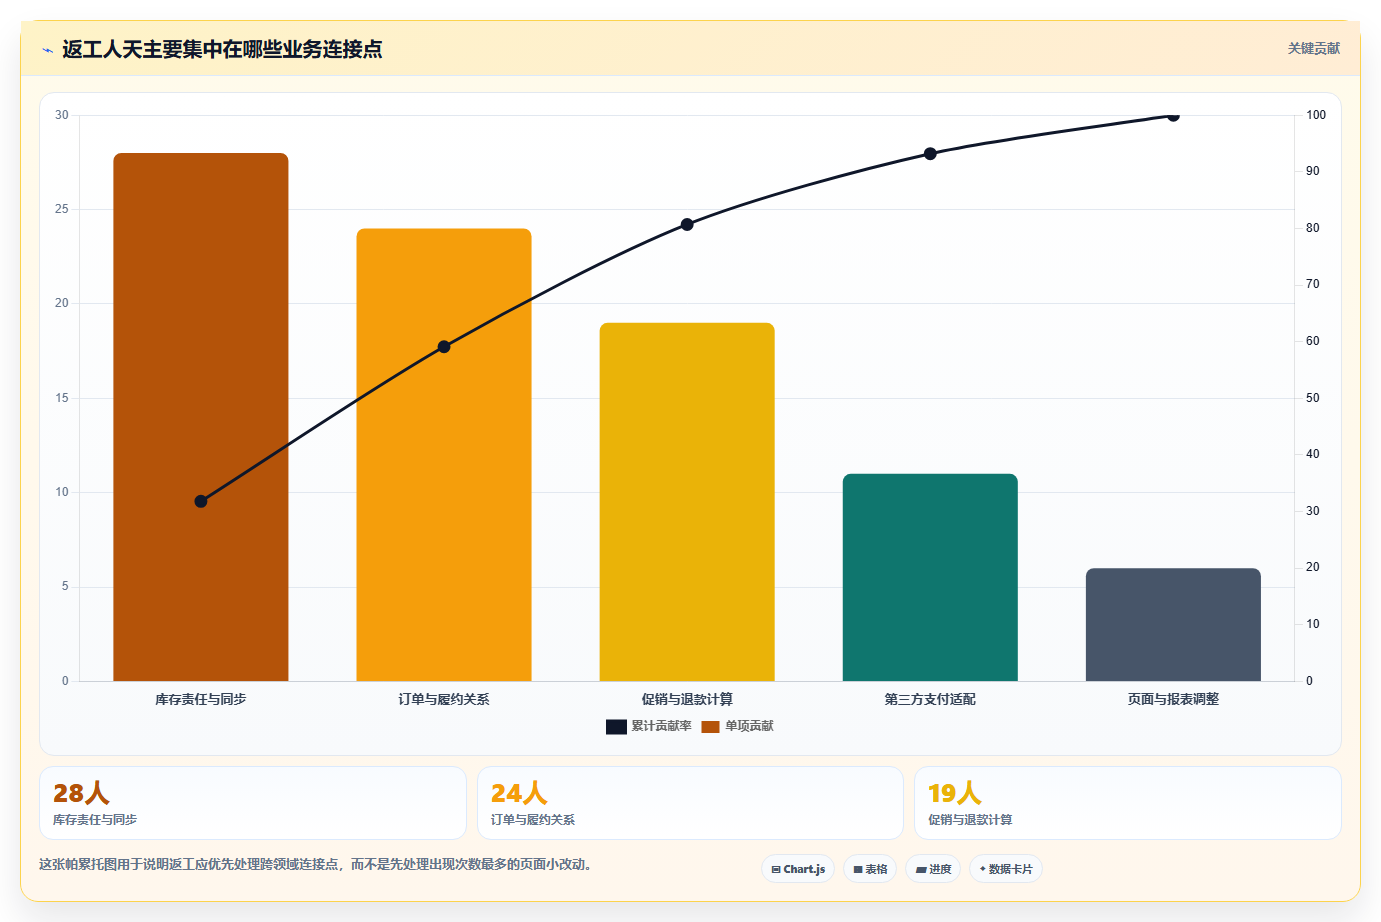Click the 进度 tag
1381x922 pixels.
click(933, 869)
